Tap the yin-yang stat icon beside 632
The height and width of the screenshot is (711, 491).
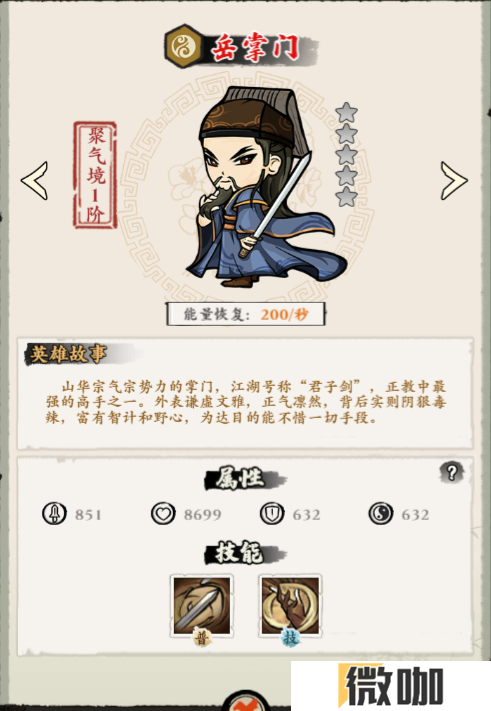click(x=381, y=514)
